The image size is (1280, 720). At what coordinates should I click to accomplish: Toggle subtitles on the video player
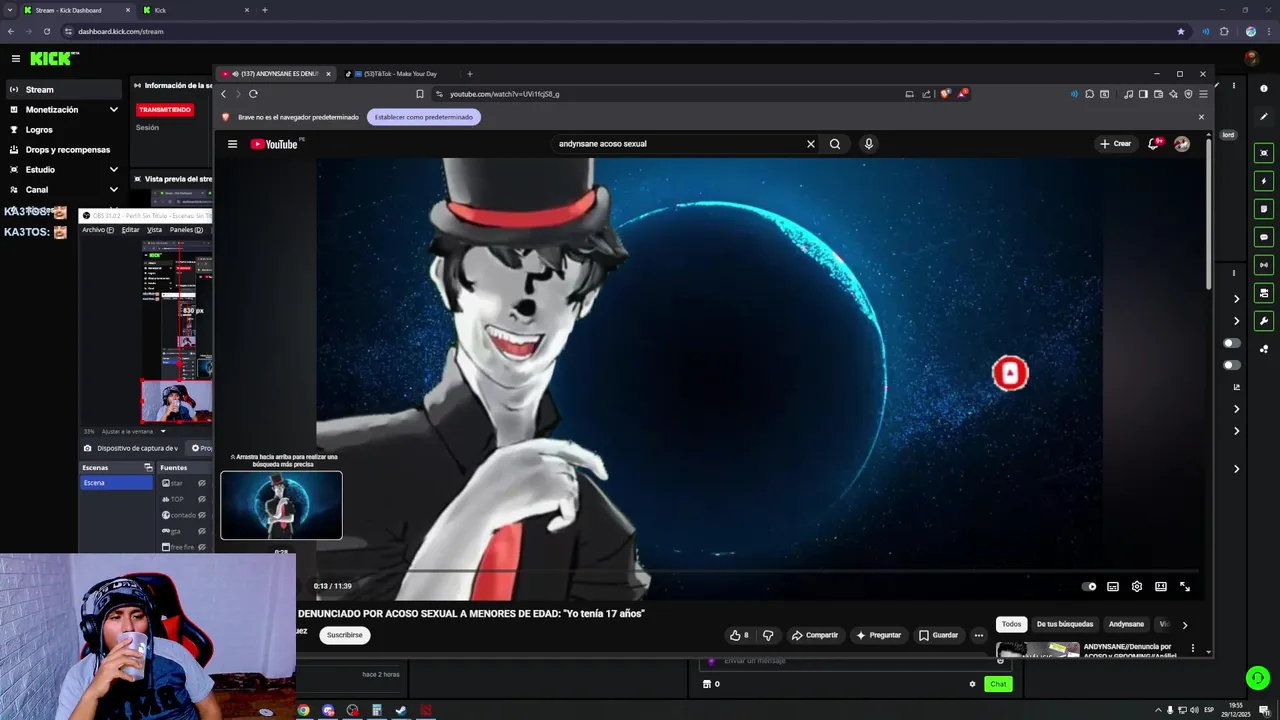pyautogui.click(x=1113, y=587)
